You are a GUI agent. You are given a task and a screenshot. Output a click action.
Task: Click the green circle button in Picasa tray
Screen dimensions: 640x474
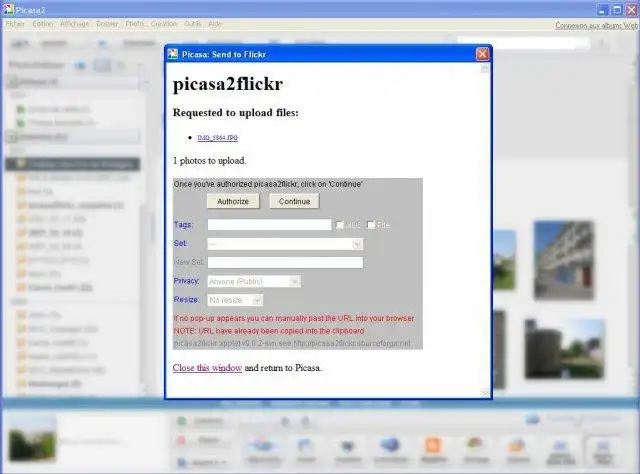pyautogui.click(x=182, y=421)
